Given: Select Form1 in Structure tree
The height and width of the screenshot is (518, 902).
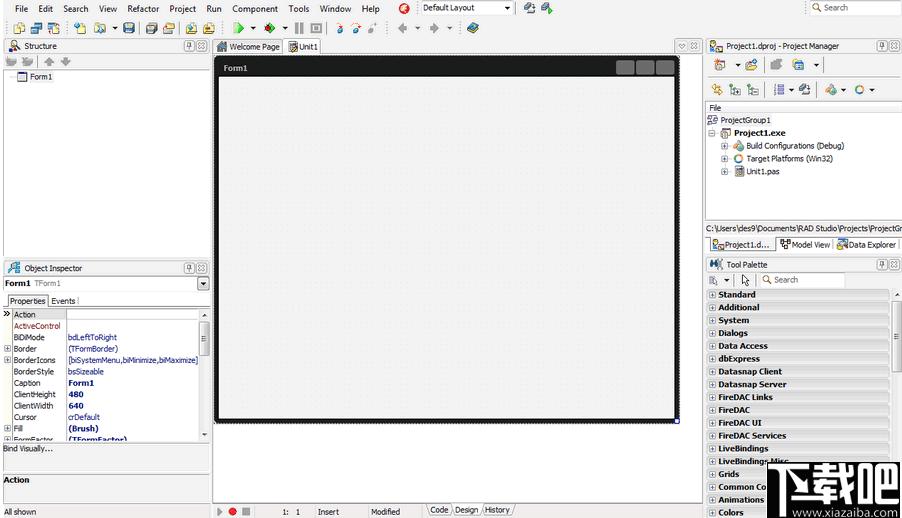Looking at the screenshot, I should point(41,77).
